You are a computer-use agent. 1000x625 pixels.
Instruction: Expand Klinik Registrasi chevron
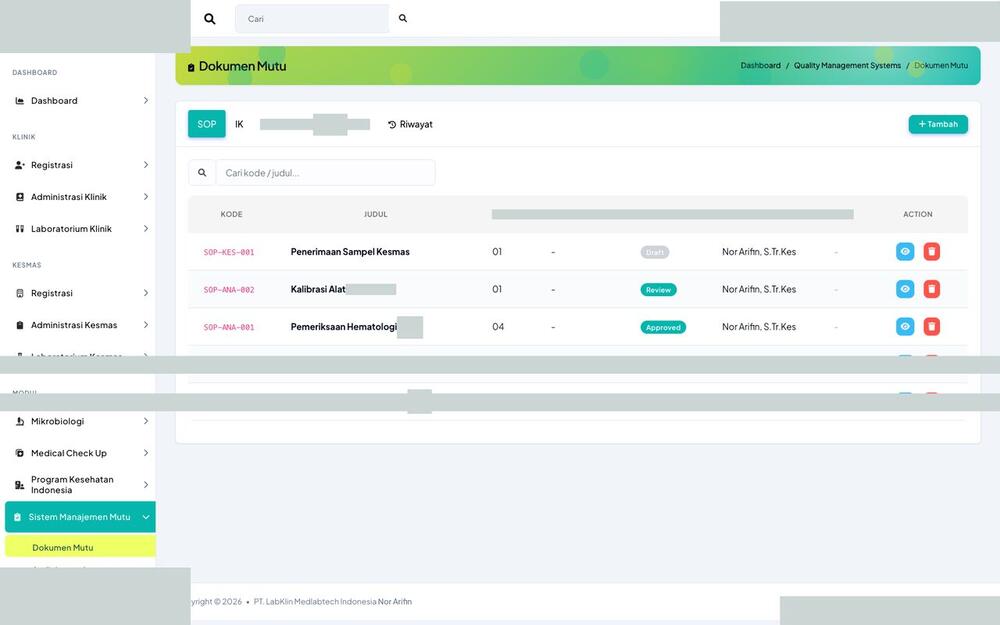pyautogui.click(x=145, y=165)
